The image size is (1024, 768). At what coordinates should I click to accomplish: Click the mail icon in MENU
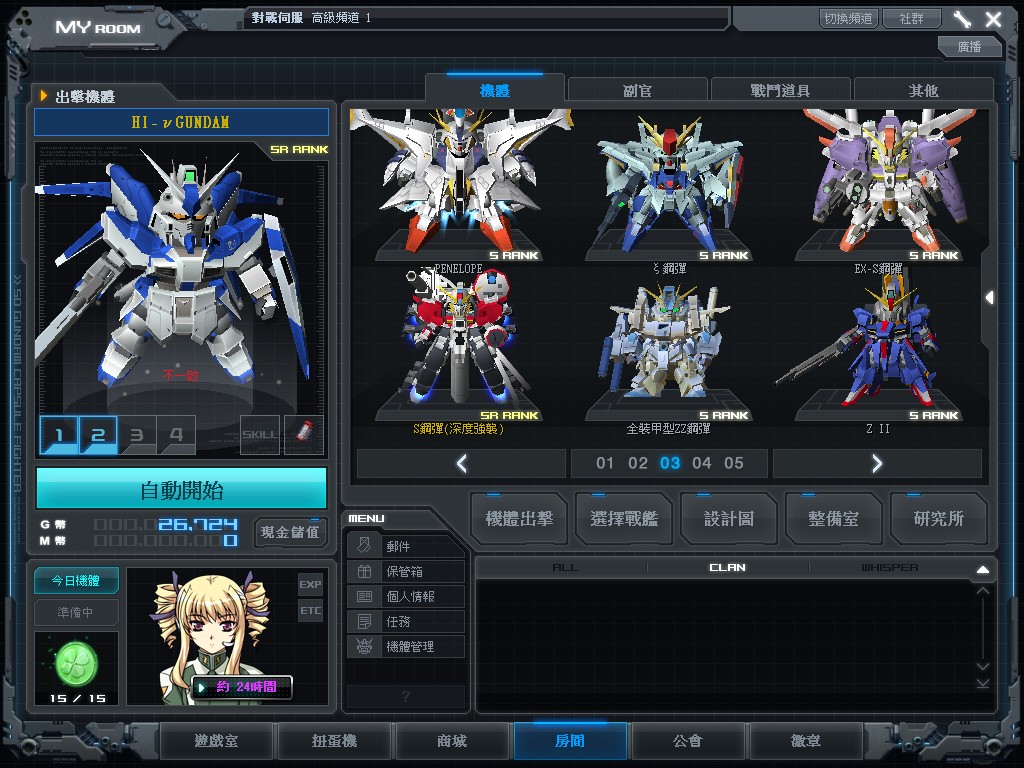(365, 546)
